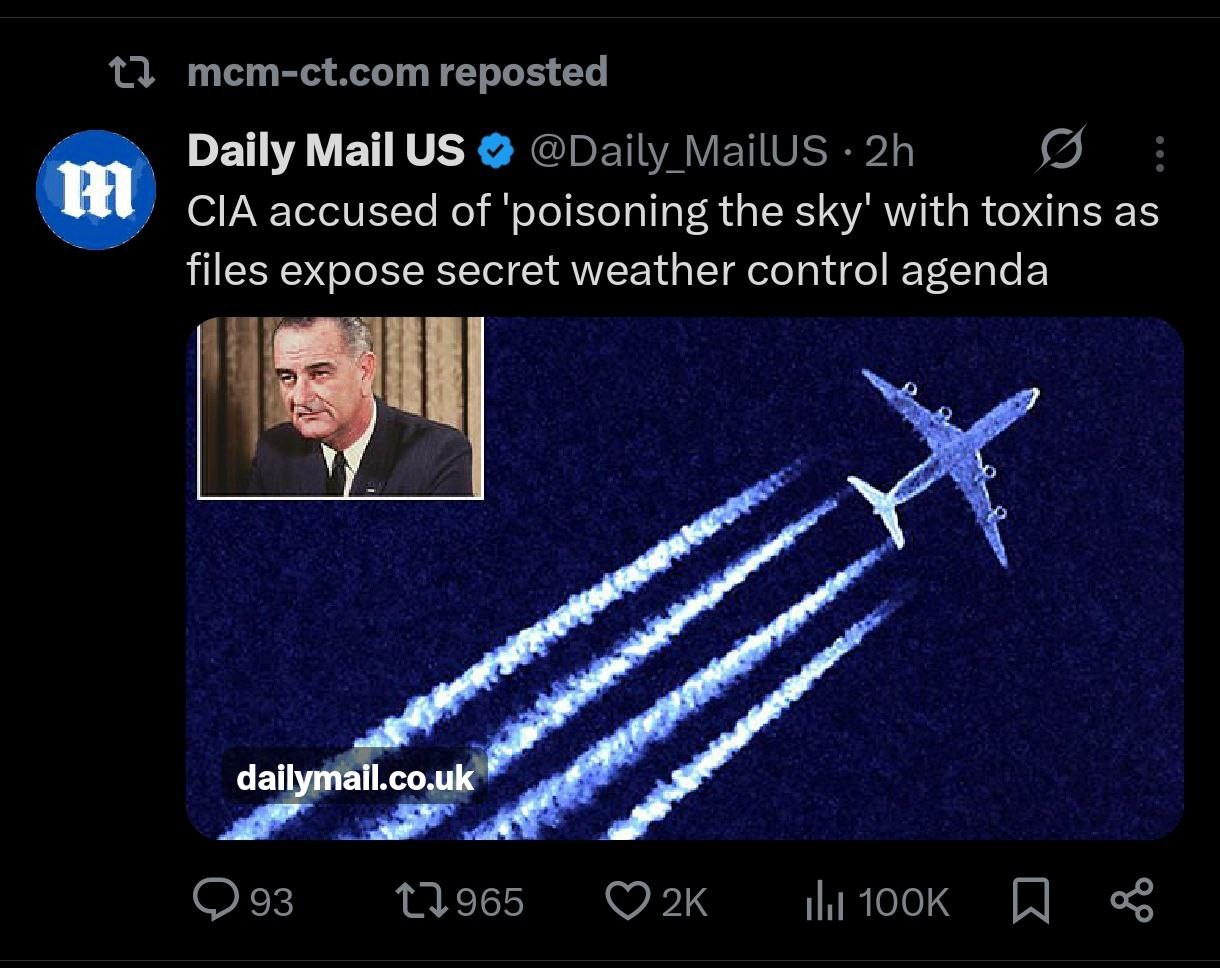Click the 100K views count
1220x968 pixels.
903,902
